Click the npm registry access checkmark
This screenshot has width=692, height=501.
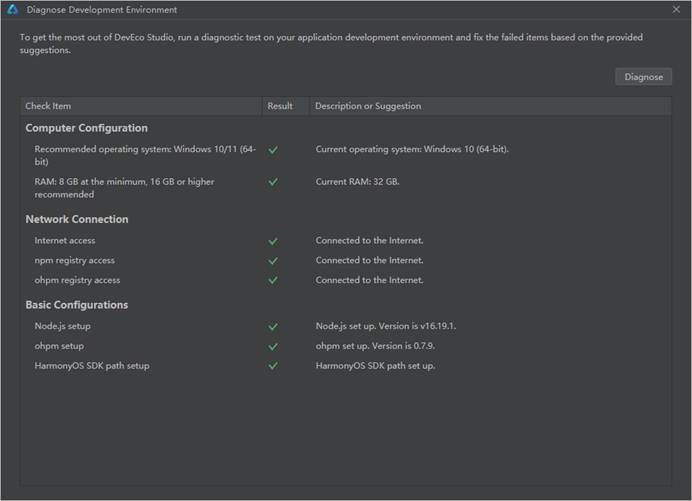click(273, 261)
